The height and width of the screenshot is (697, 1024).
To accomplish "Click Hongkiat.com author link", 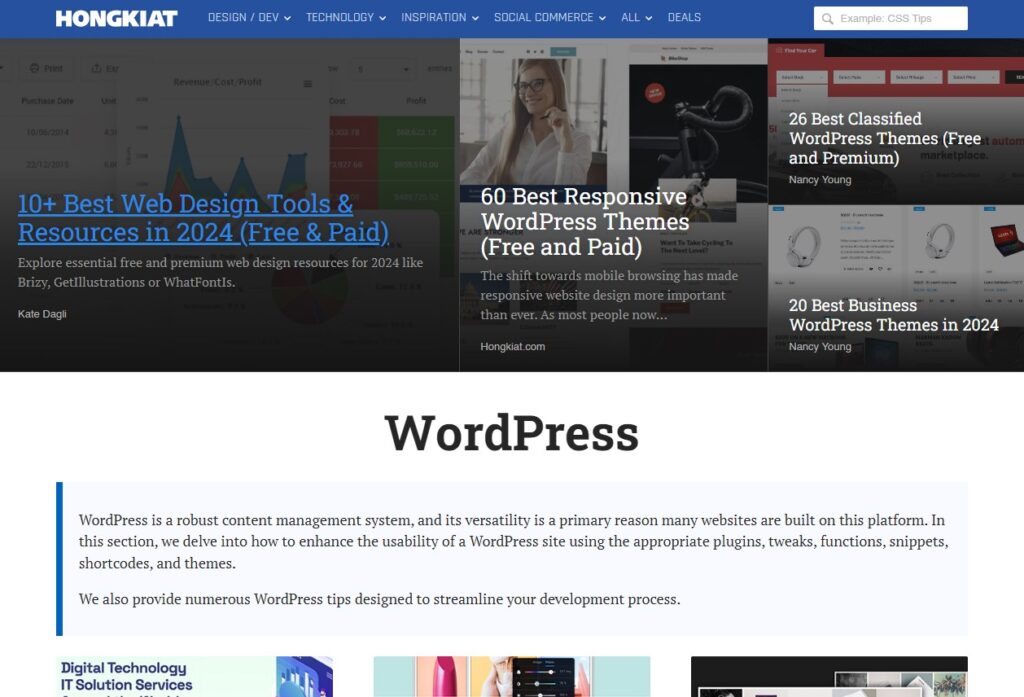I will coord(512,347).
